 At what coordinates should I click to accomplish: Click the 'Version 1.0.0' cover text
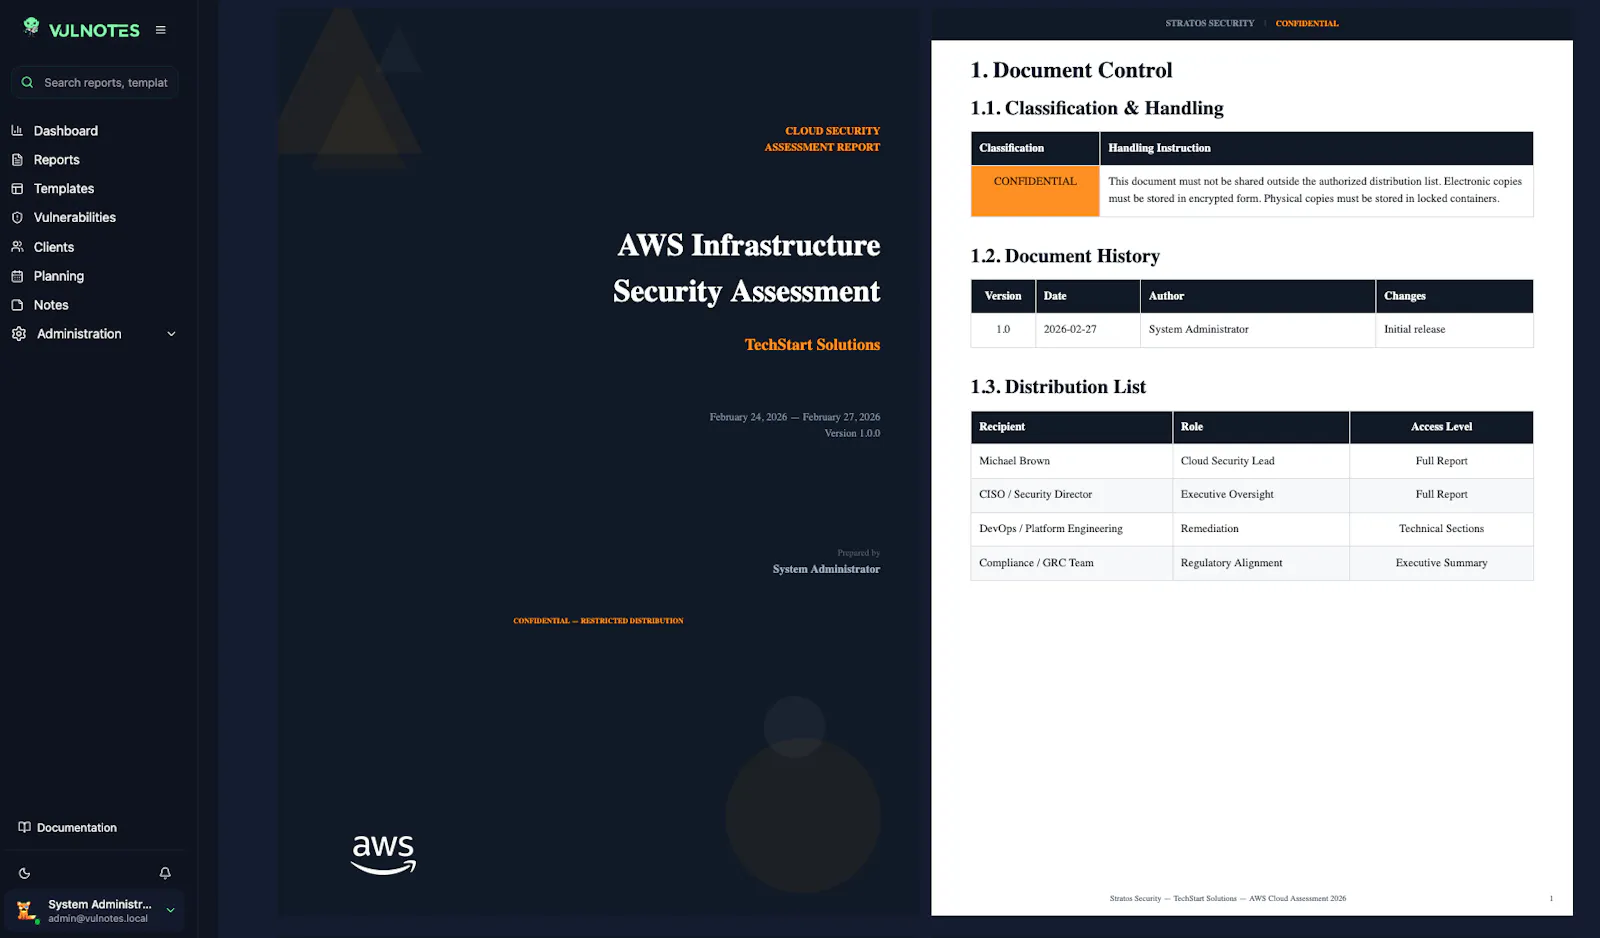(x=852, y=433)
